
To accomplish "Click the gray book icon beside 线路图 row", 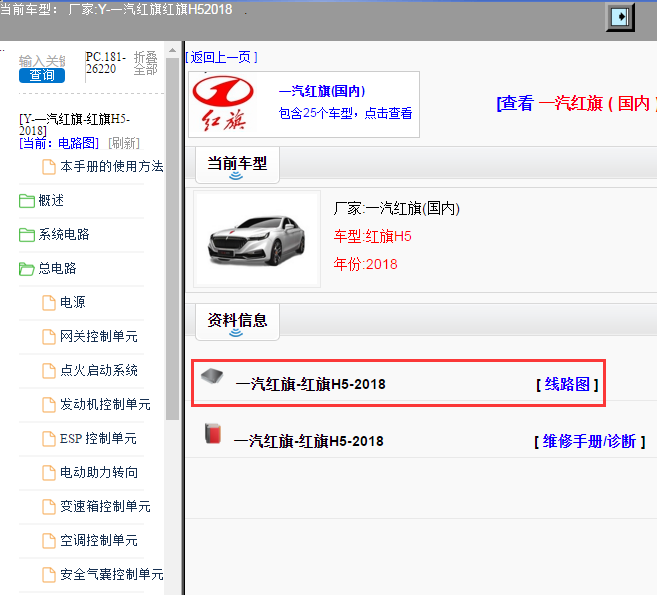I will pyautogui.click(x=212, y=376).
